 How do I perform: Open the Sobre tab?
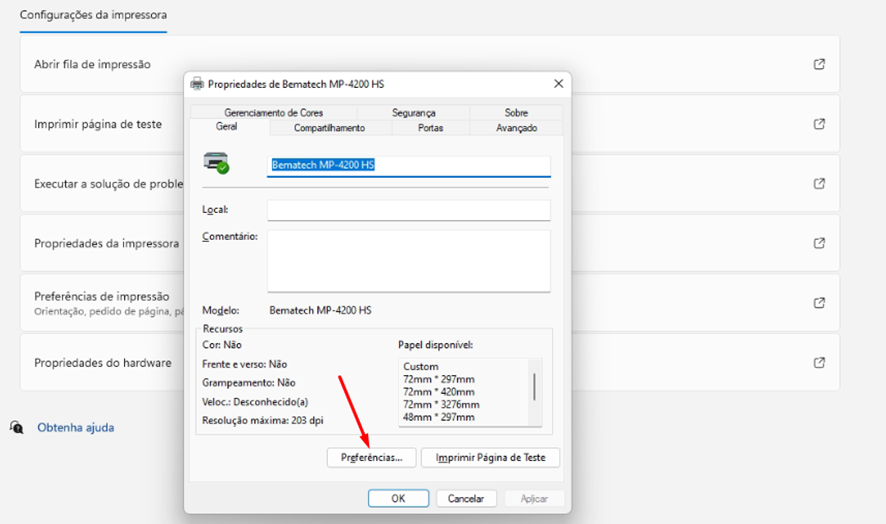pyautogui.click(x=516, y=112)
